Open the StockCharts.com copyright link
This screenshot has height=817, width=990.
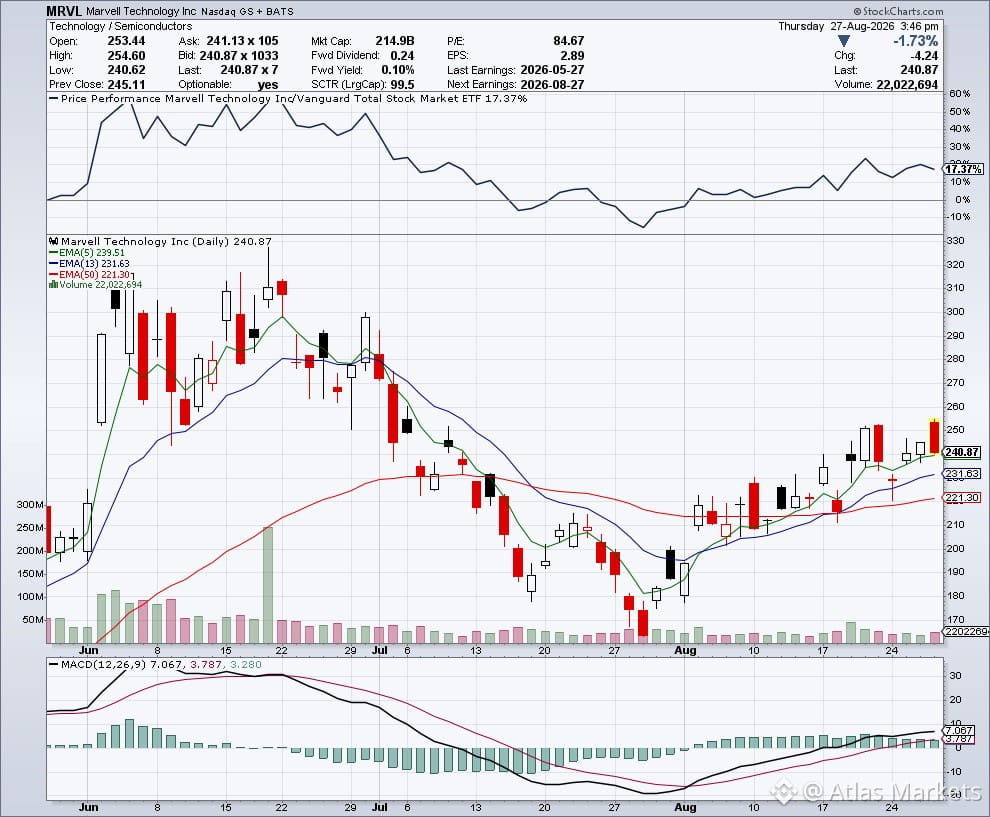point(898,11)
